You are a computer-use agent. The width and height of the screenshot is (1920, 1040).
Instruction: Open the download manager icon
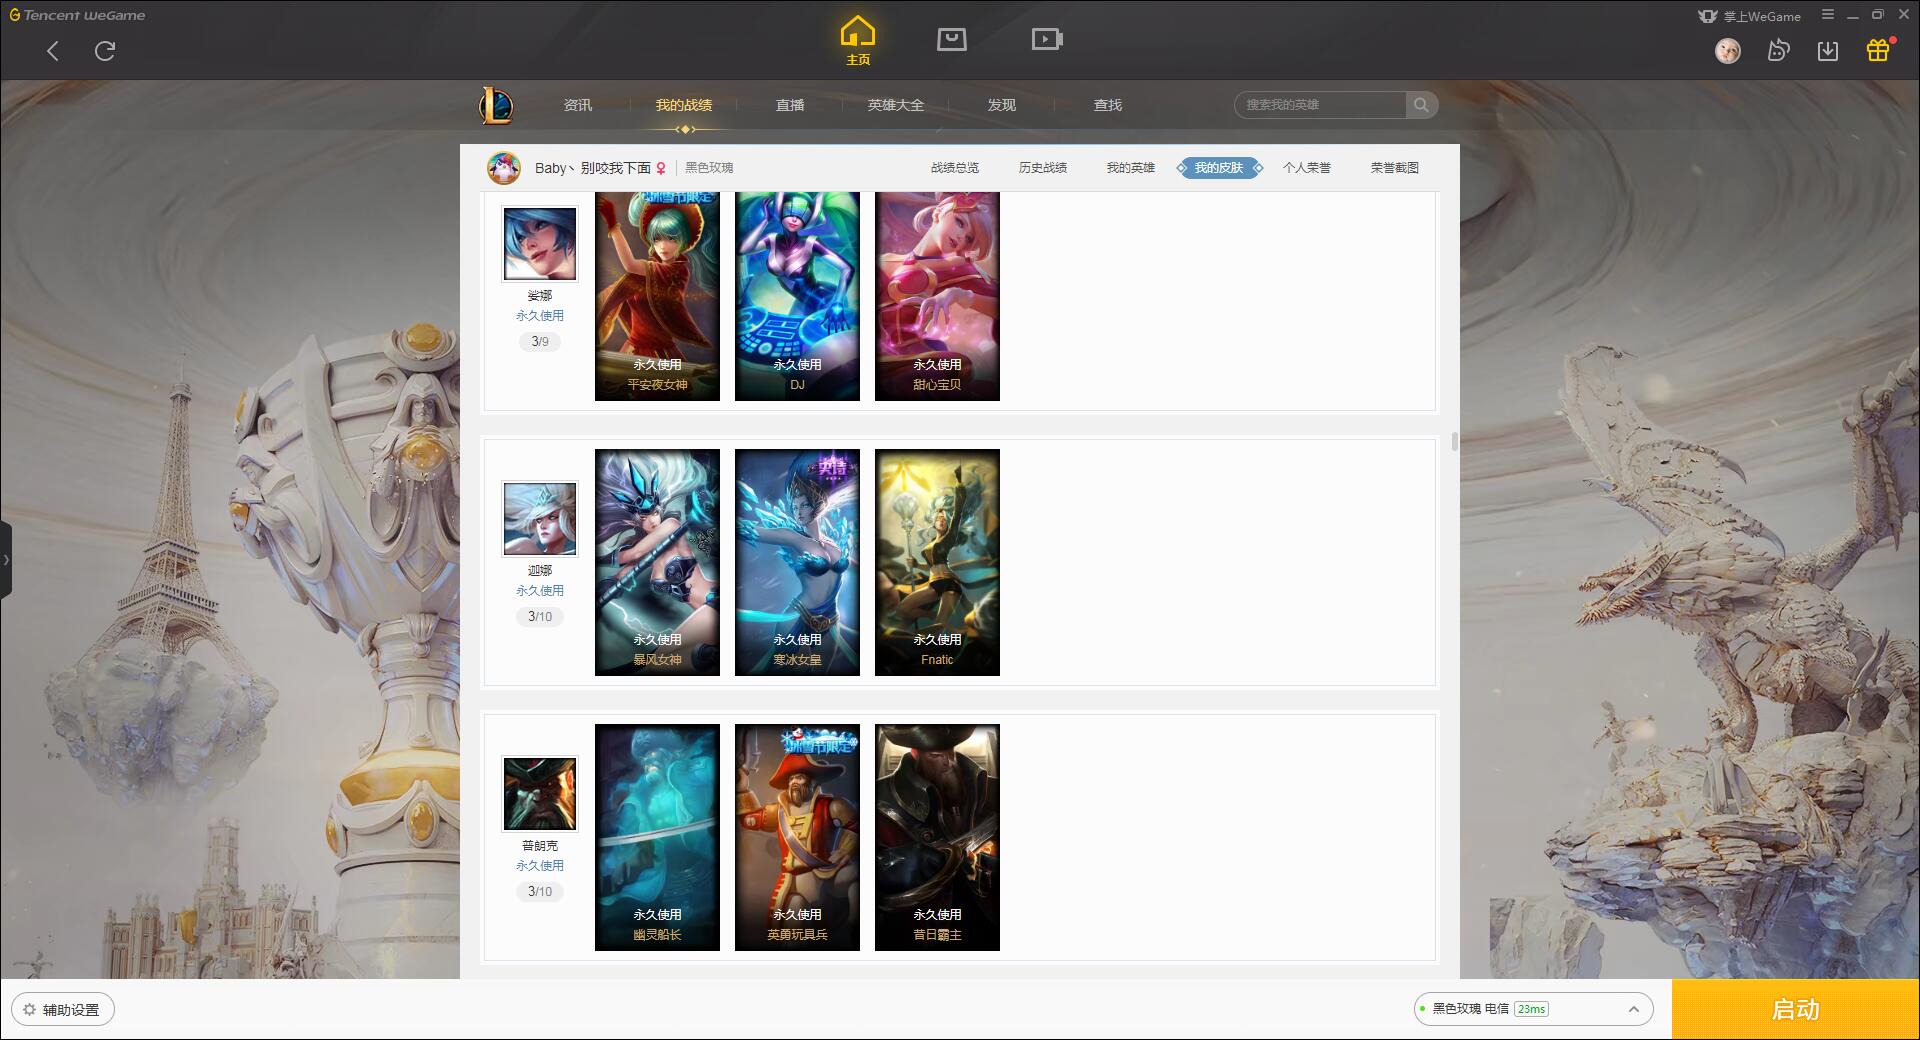click(x=1828, y=50)
